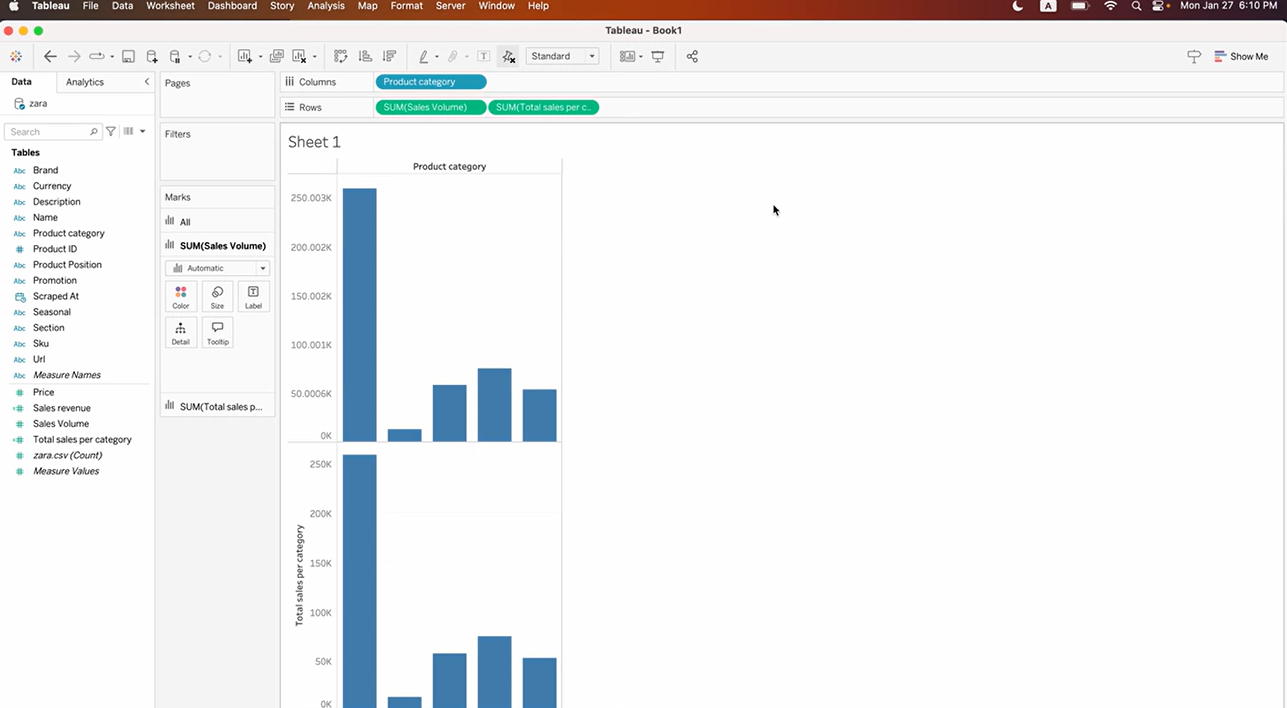Viewport: 1287px width, 708px height.
Task: Click the Show/Hide Cards icon
Action: pyautogui.click(x=627, y=57)
